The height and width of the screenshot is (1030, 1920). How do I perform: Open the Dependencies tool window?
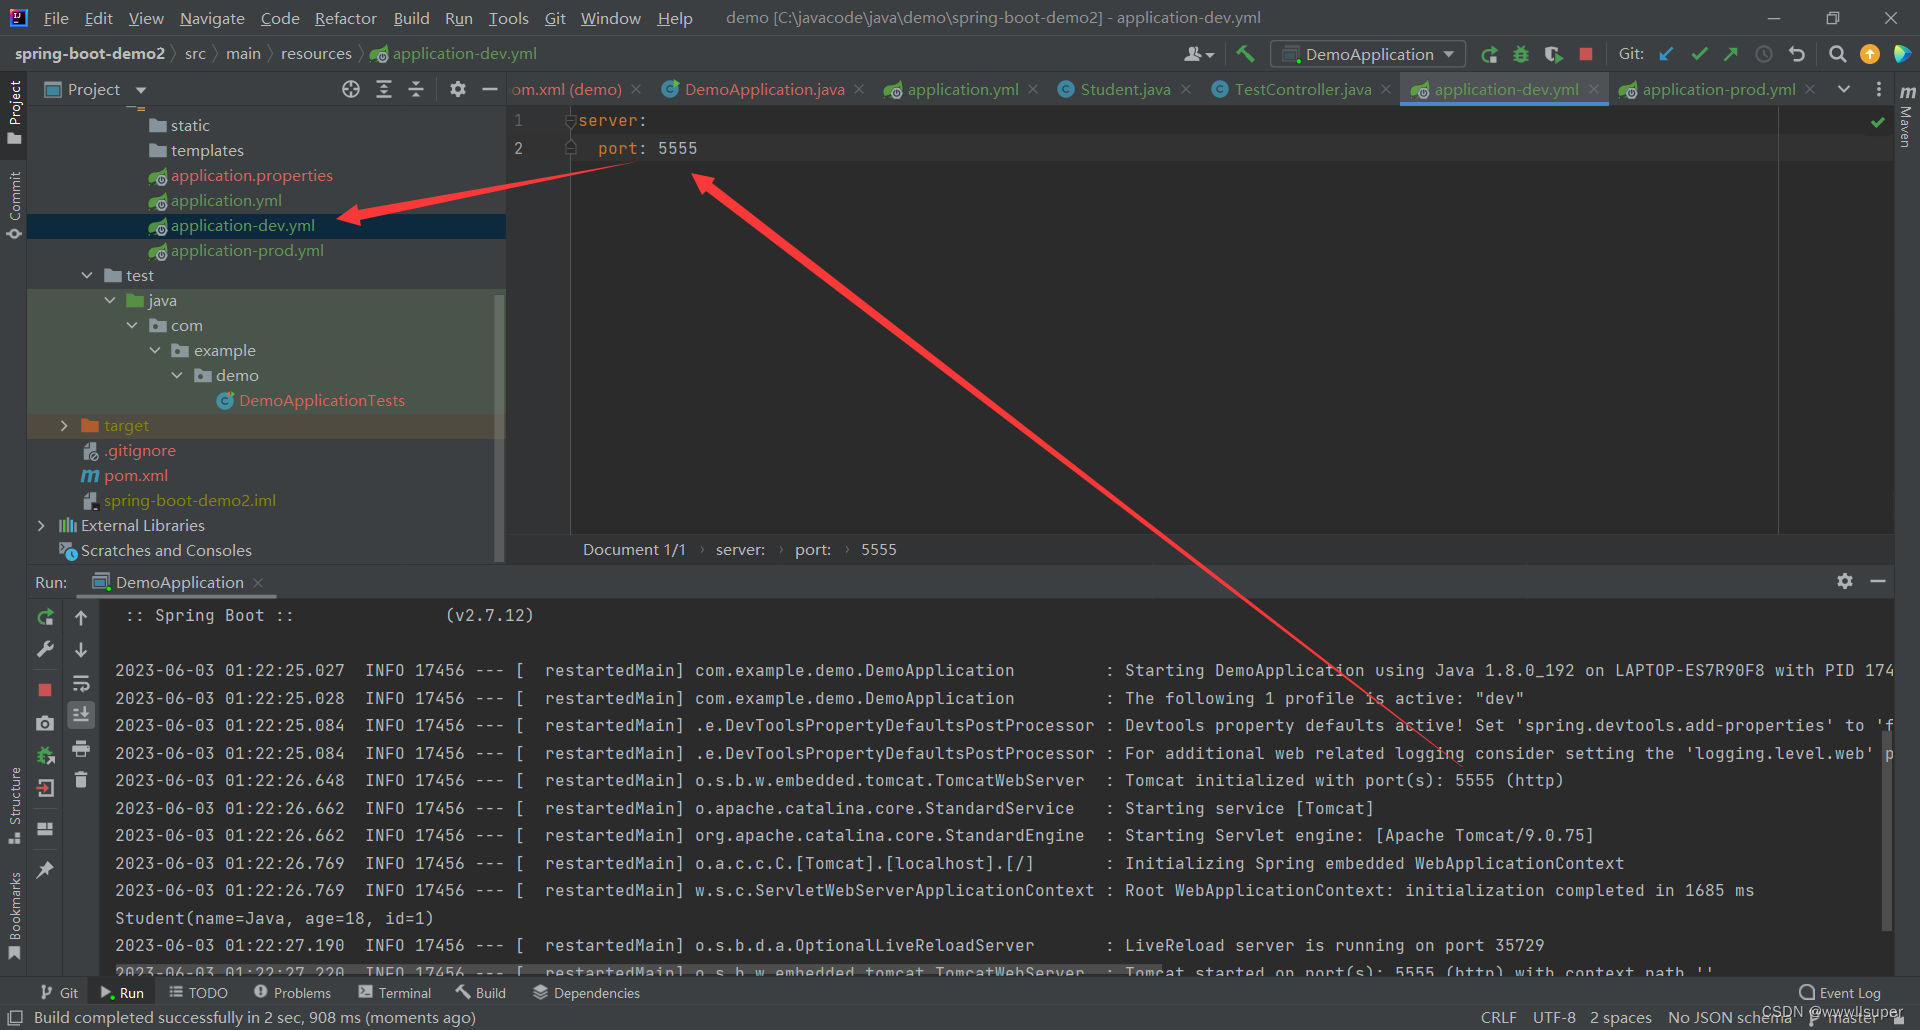click(586, 992)
